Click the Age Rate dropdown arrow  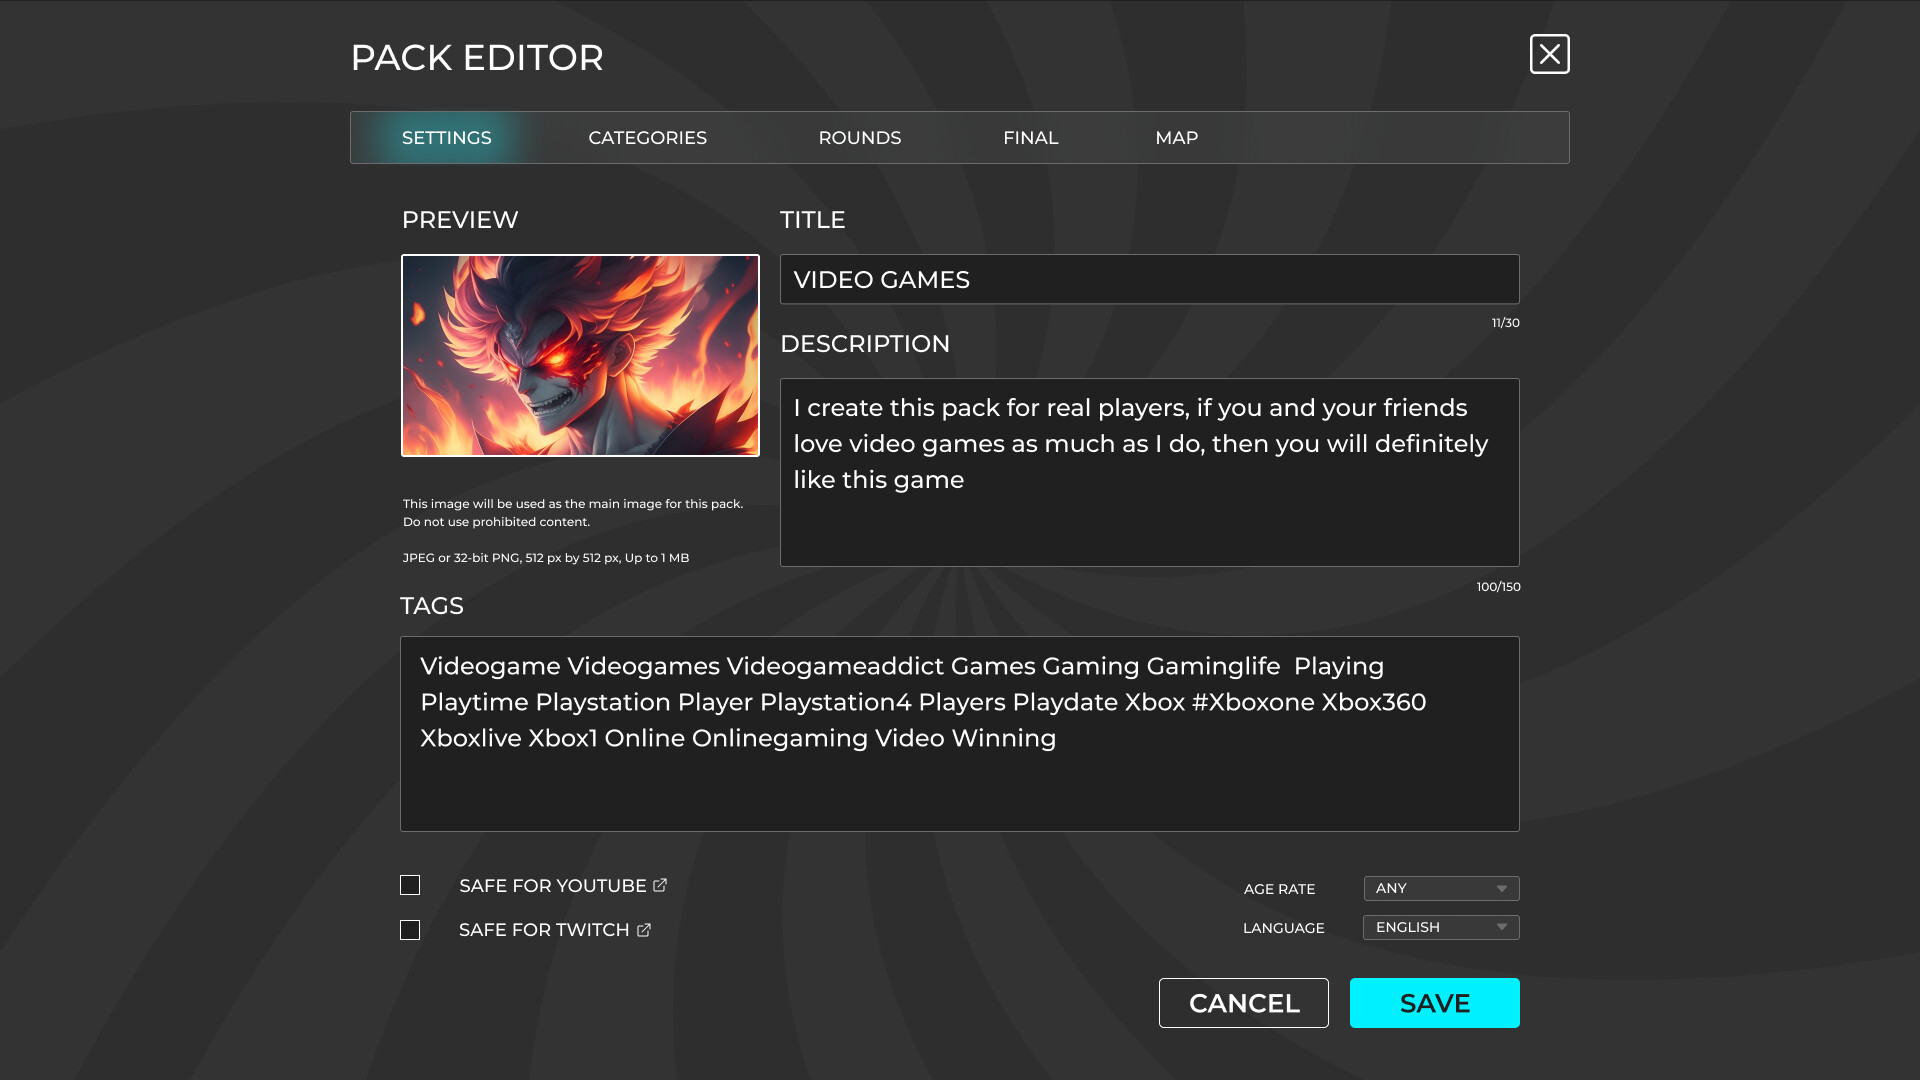coord(1501,888)
